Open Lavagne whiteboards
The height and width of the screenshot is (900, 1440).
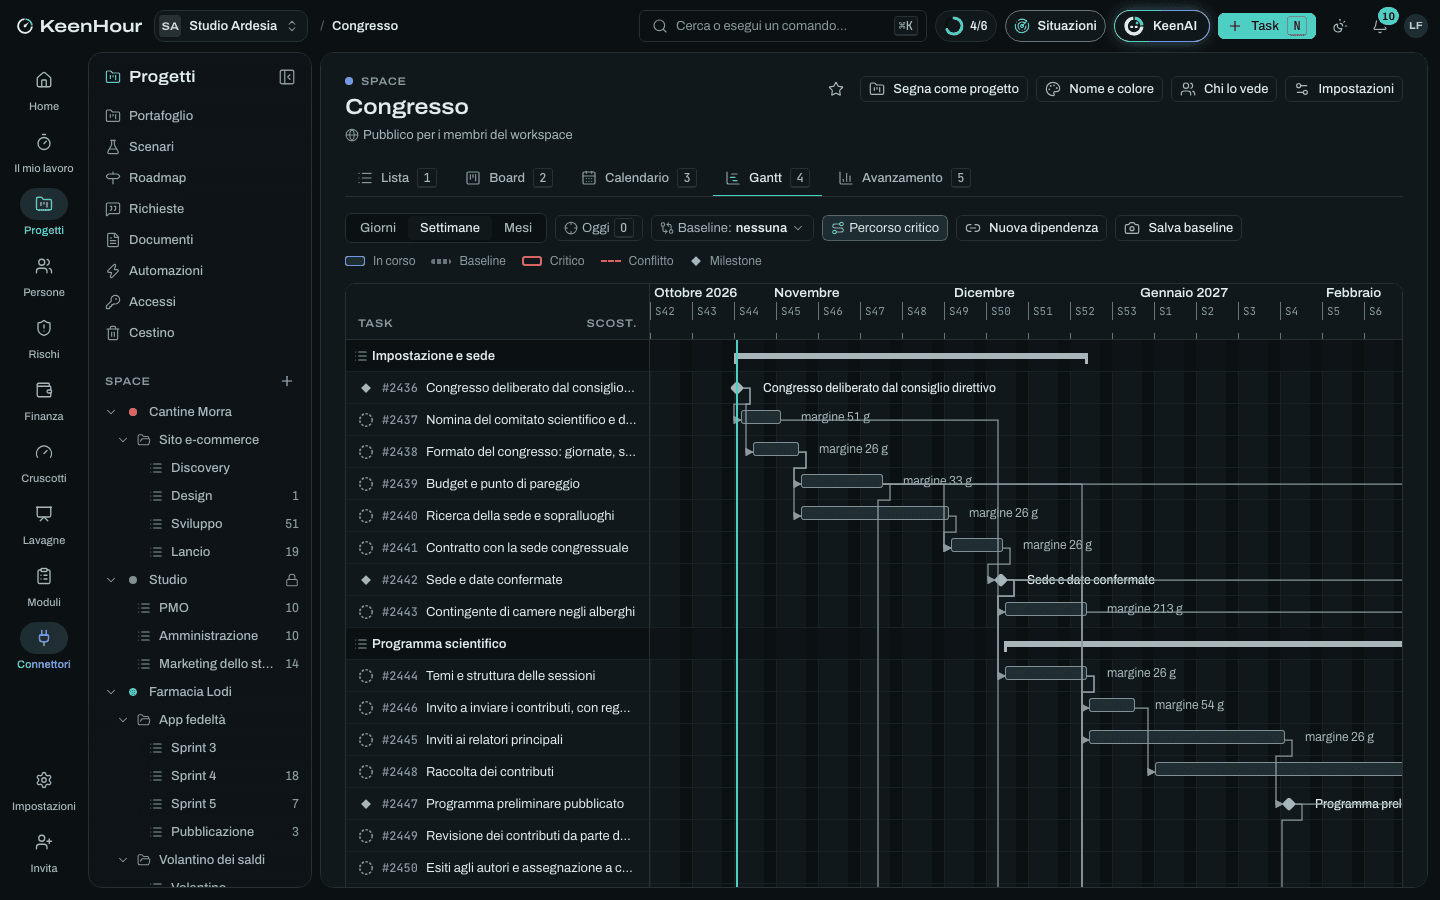(44, 524)
